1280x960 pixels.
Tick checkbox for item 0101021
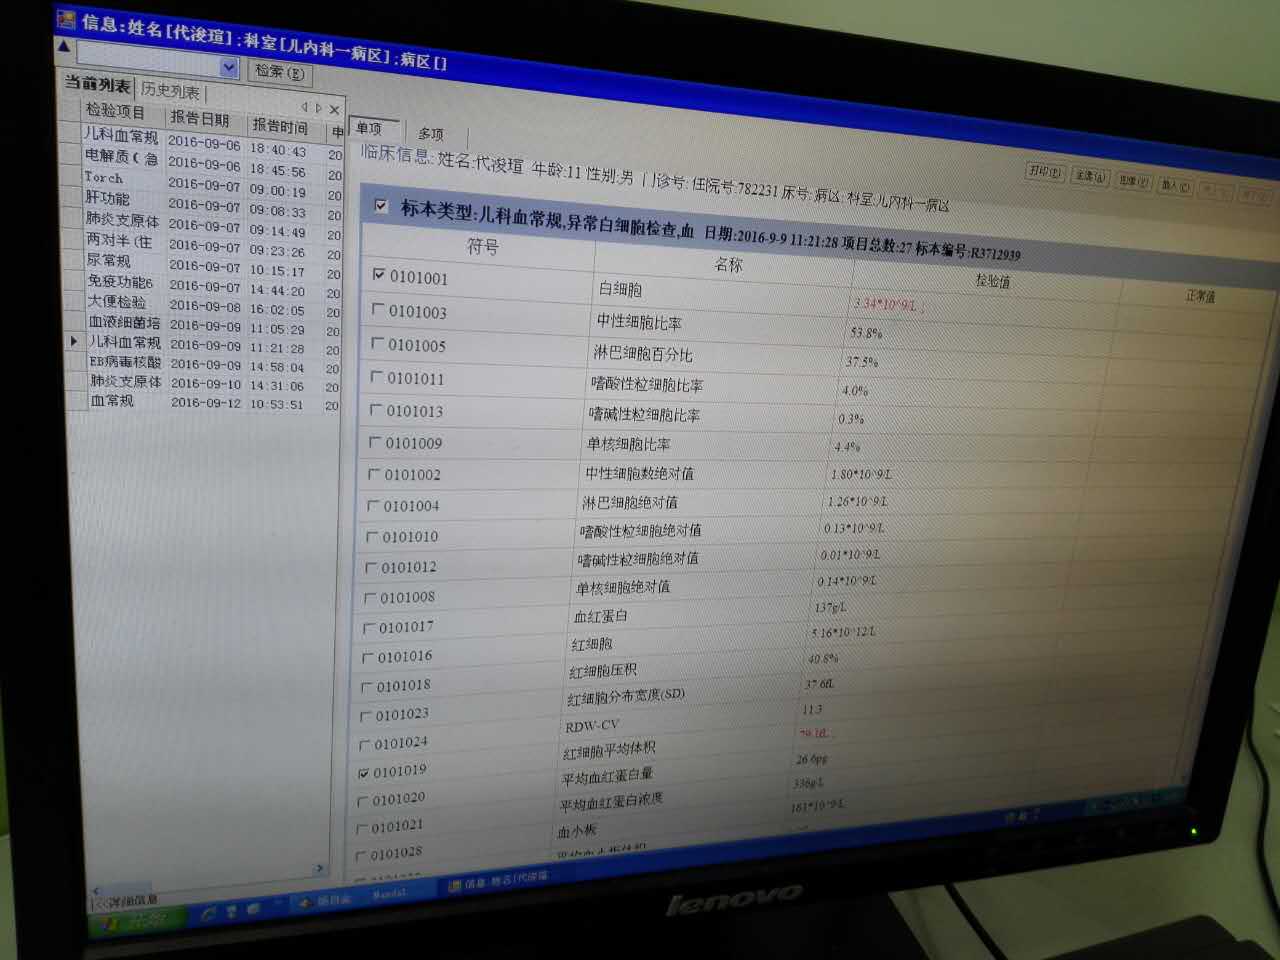[361, 828]
